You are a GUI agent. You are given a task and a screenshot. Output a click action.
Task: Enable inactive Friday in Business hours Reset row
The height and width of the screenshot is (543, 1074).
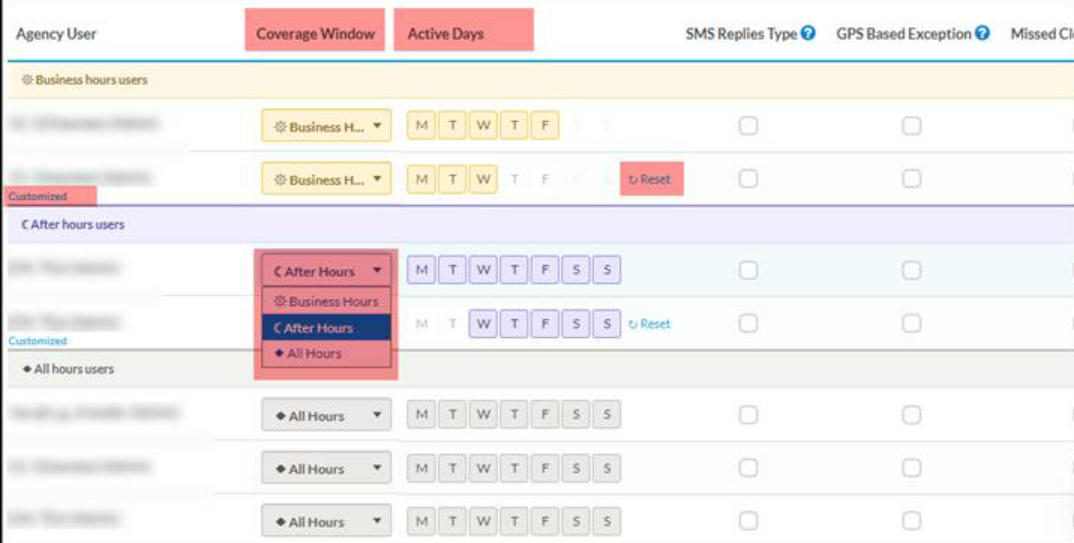[x=545, y=179]
